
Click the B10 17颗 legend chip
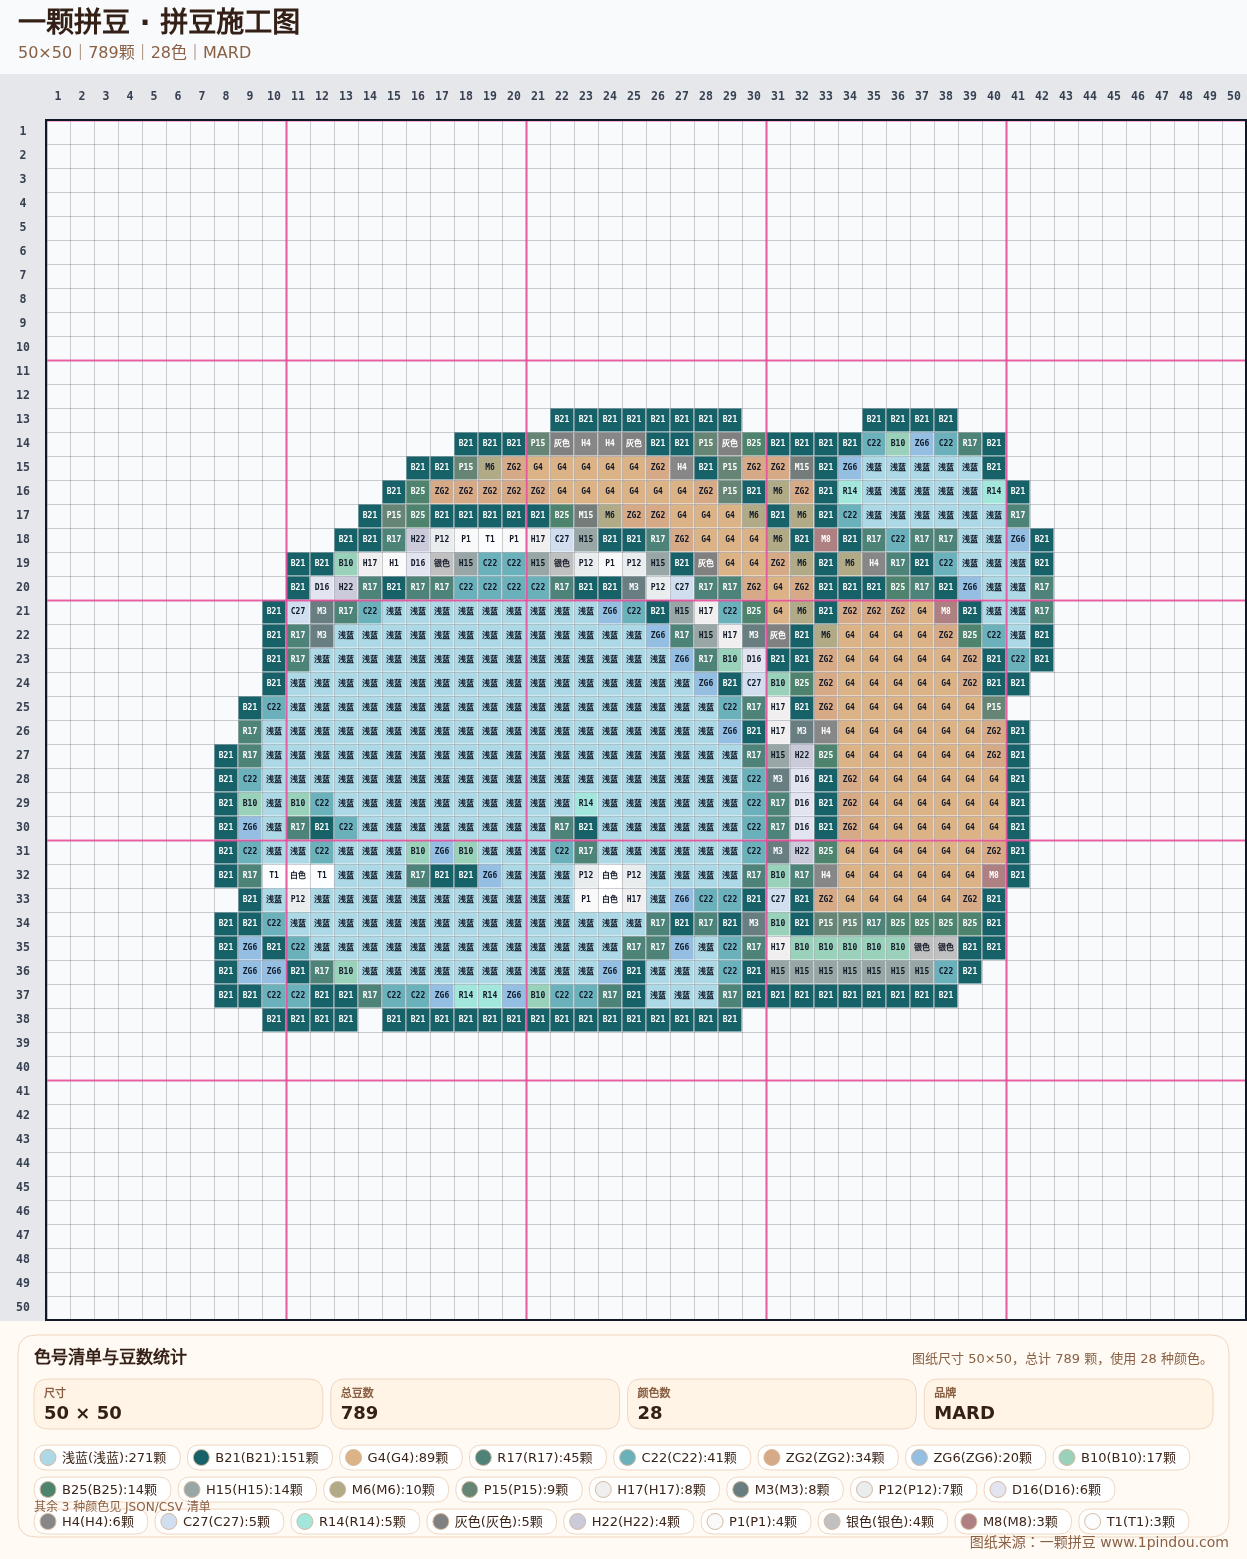1121,1457
